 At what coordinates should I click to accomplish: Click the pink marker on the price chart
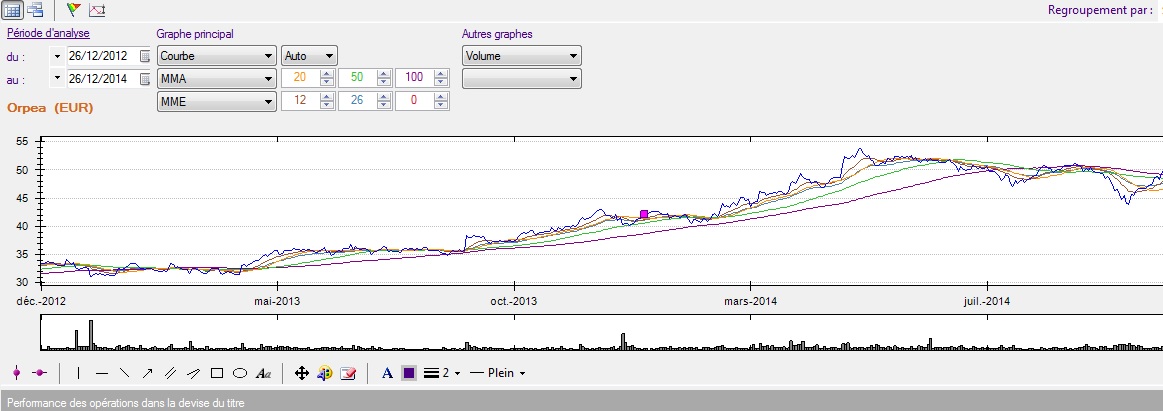[643, 214]
